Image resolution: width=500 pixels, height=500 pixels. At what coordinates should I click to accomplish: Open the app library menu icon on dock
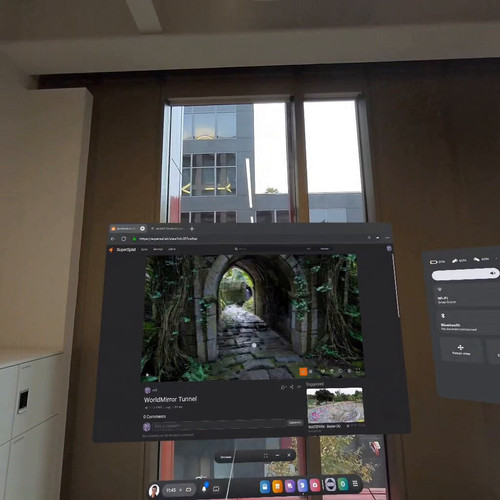click(355, 483)
